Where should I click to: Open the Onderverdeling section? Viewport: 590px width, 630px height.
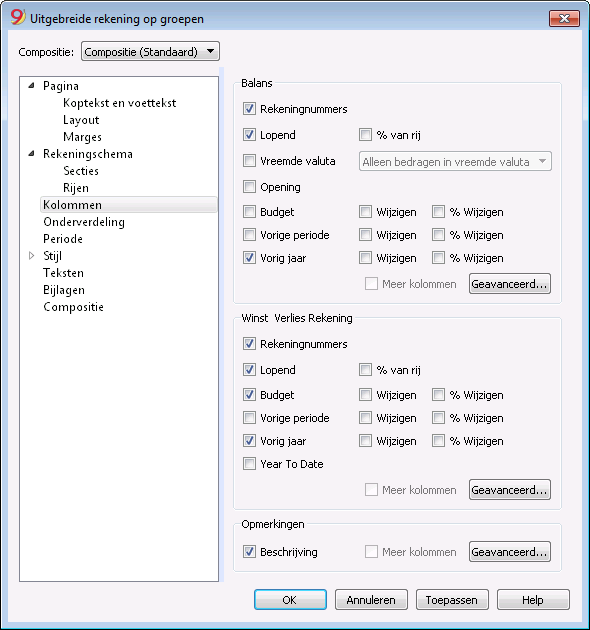84,222
